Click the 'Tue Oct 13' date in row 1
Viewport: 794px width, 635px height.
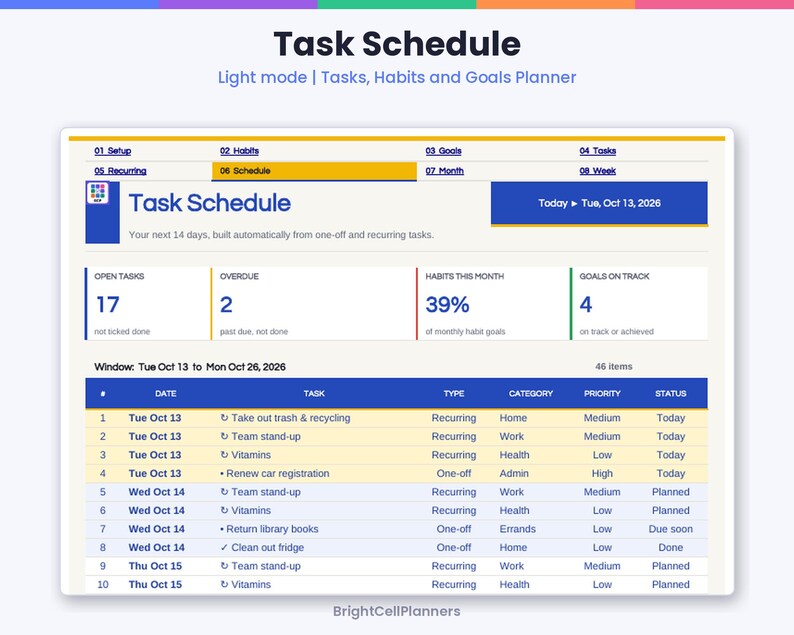[x=154, y=418]
